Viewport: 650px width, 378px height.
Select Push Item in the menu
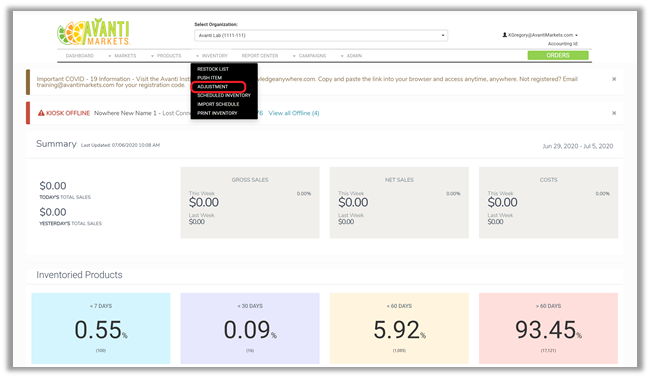209,78
